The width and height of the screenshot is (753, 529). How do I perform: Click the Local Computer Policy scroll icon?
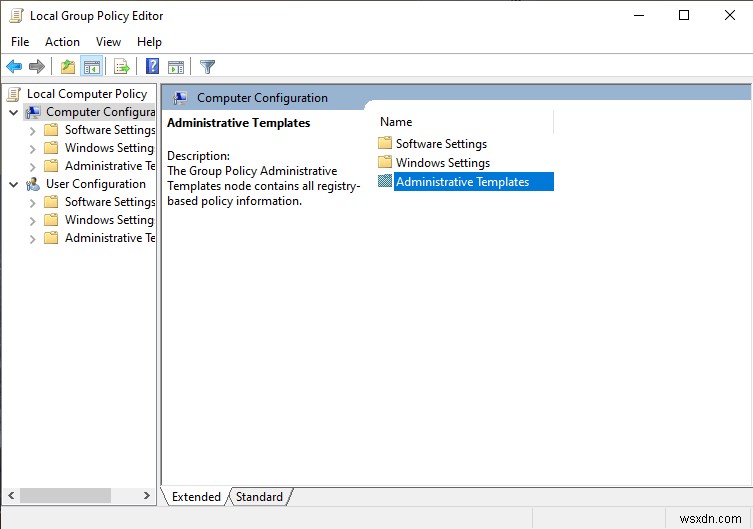(x=14, y=94)
